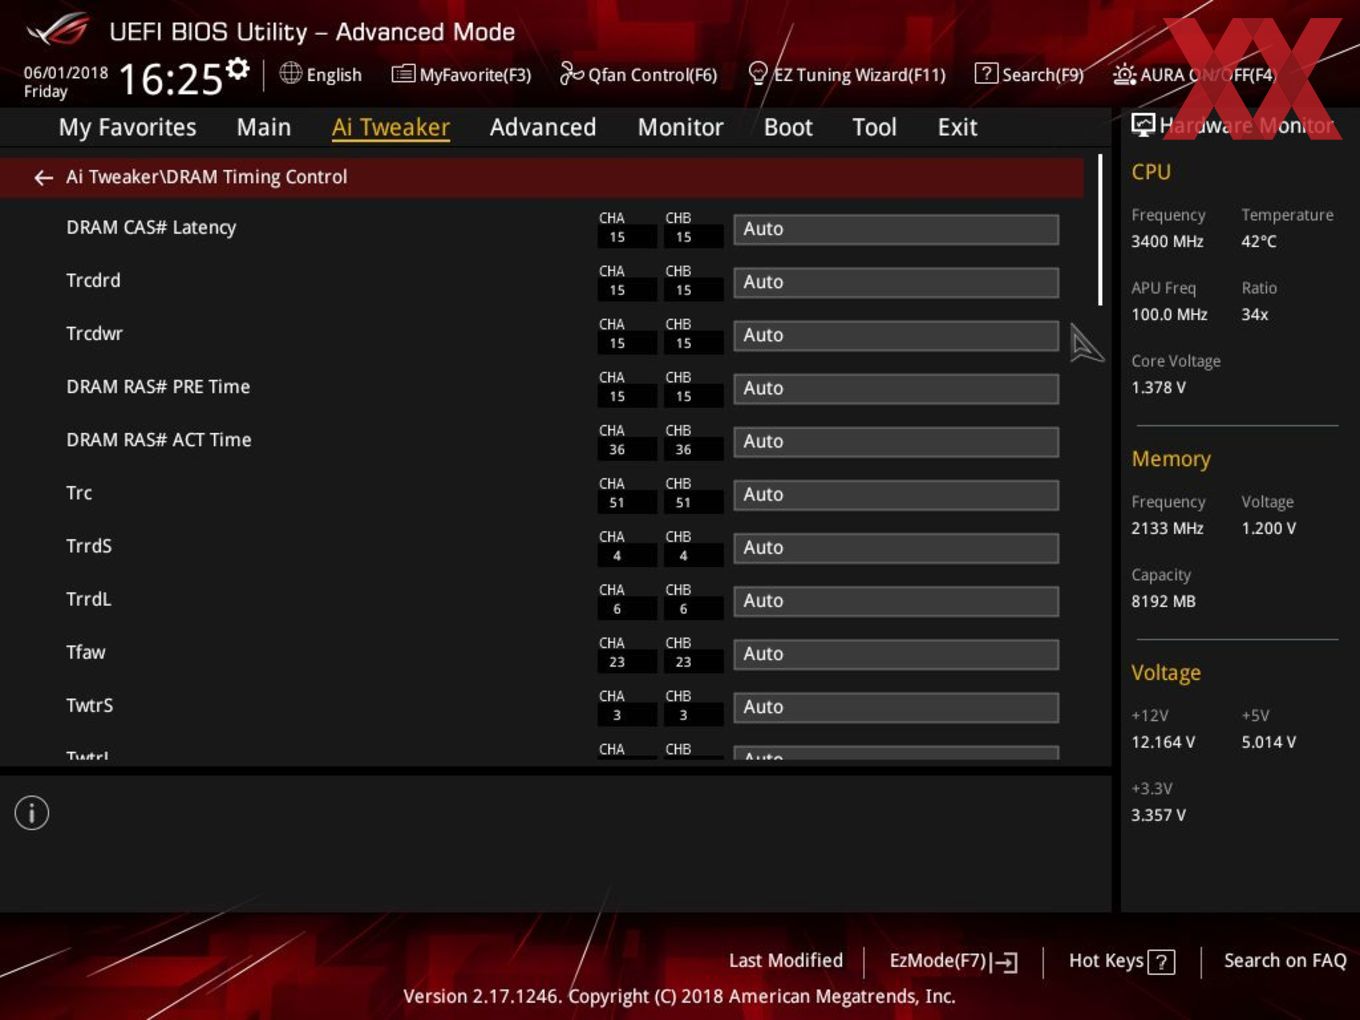1360x1020 pixels.
Task: Switch to the Tool tab
Action: (874, 127)
